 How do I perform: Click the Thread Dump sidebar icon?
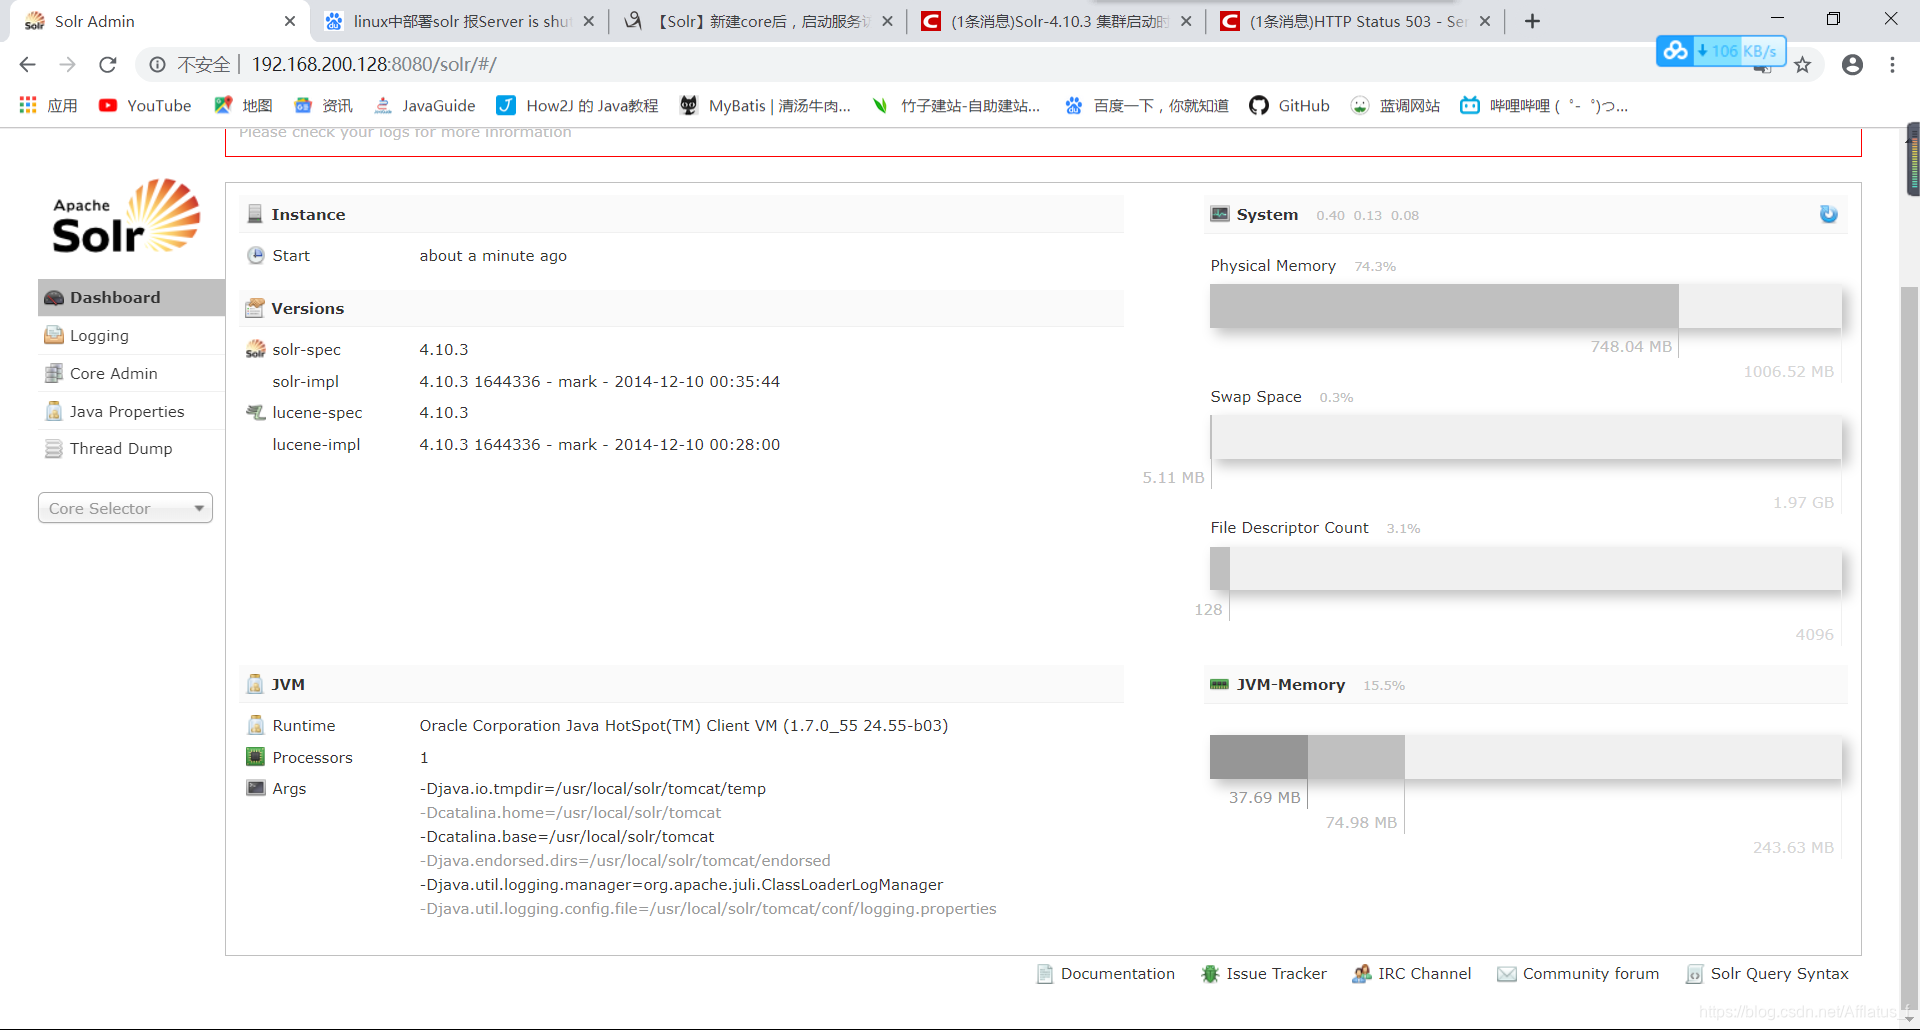(53, 448)
